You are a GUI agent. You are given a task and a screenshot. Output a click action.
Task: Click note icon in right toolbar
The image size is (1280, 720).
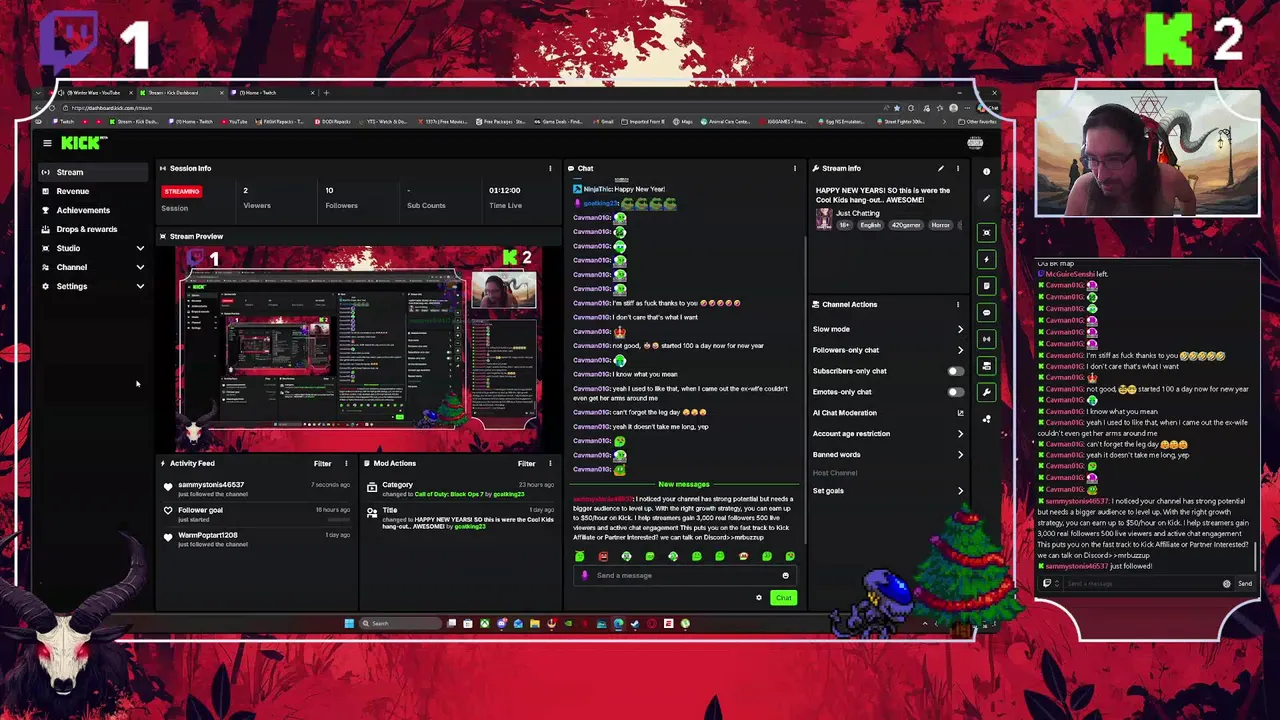[x=986, y=286]
